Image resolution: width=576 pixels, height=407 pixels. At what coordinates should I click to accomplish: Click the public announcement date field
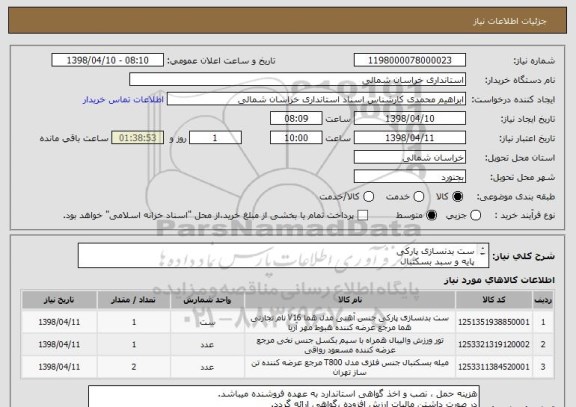click(x=108, y=60)
